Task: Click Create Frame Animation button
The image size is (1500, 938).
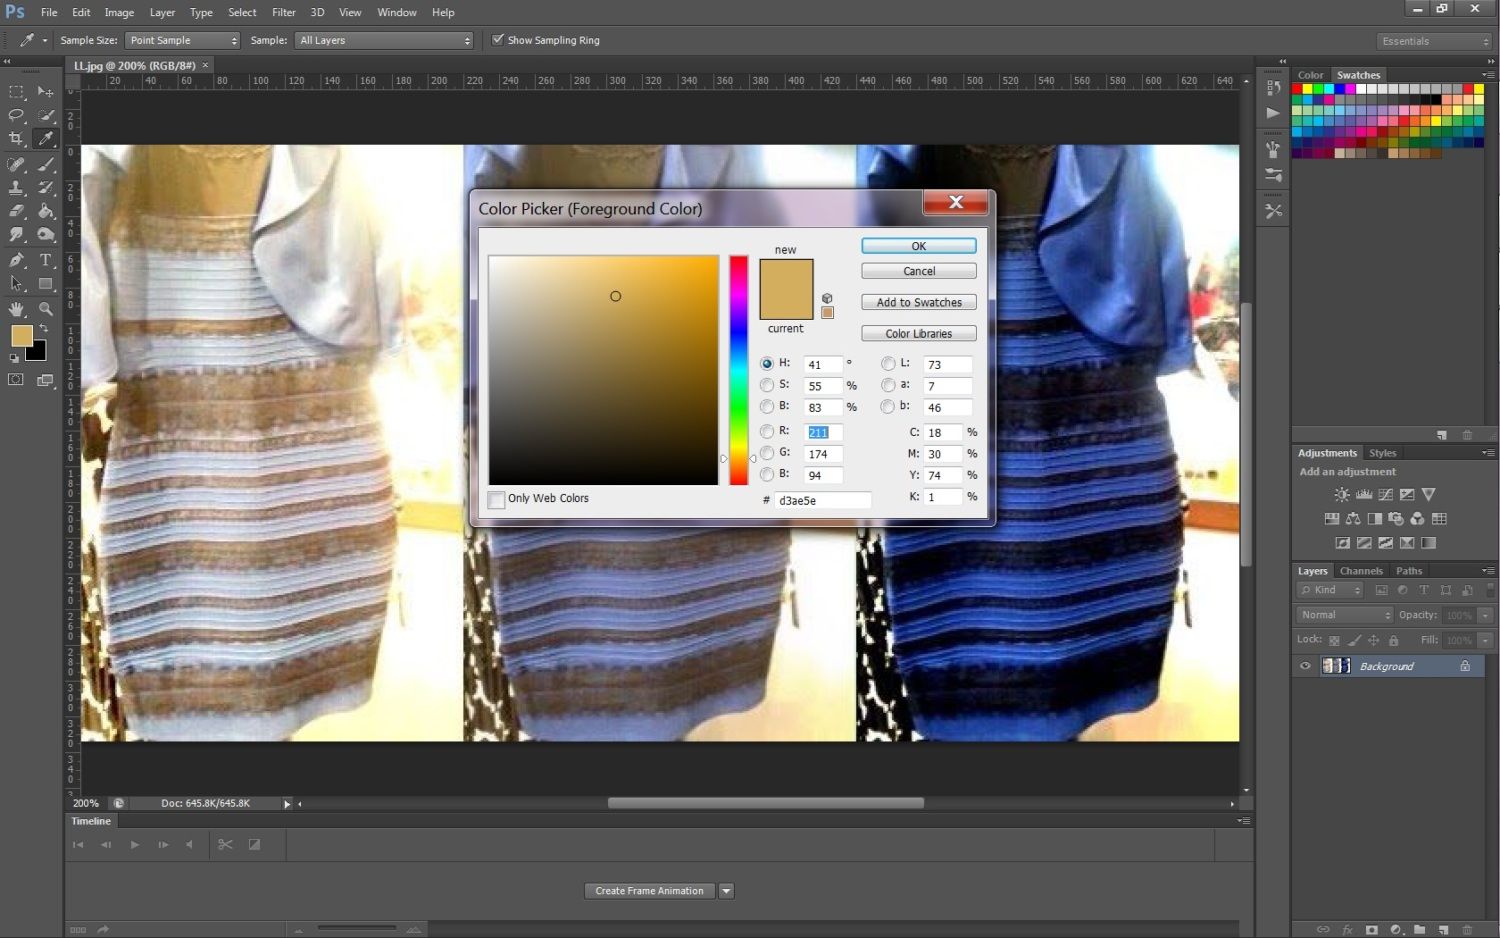Action: click(649, 891)
